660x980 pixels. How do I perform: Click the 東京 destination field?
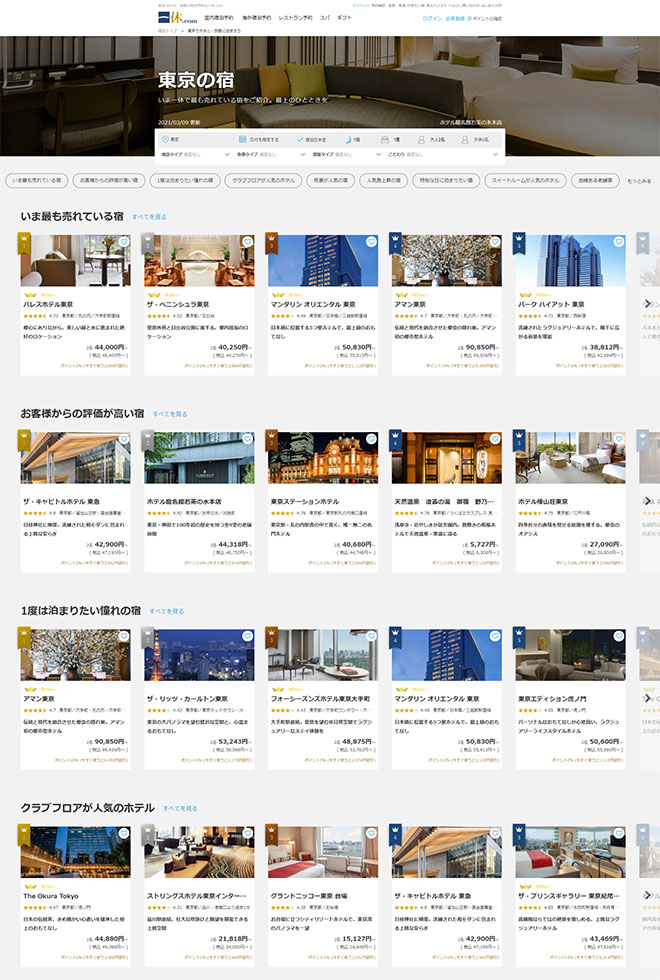click(x=195, y=139)
